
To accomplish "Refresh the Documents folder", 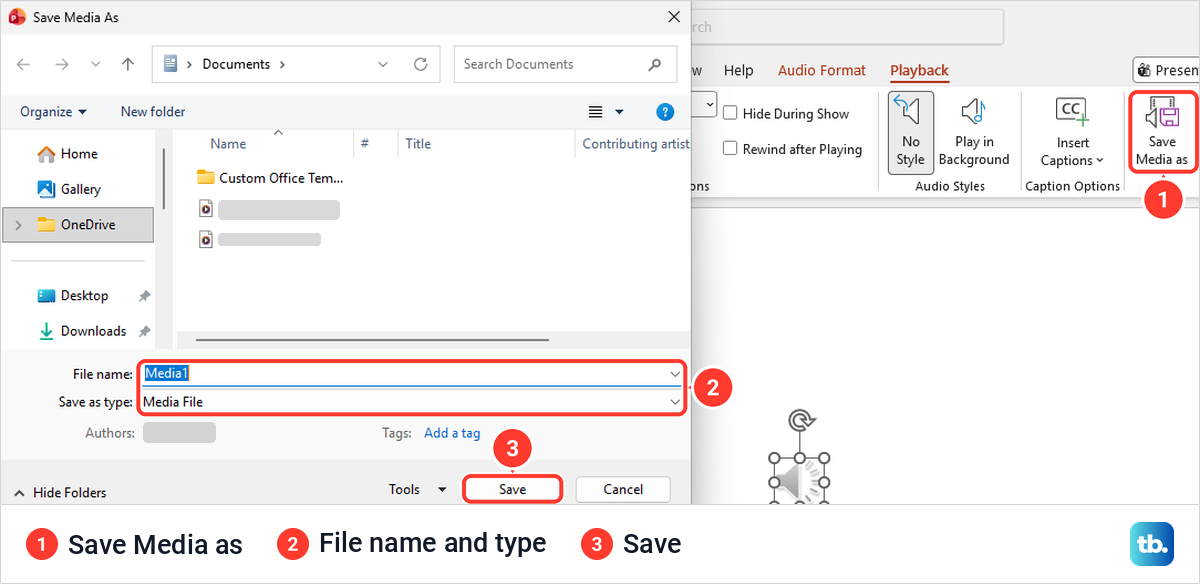I will click(x=422, y=64).
